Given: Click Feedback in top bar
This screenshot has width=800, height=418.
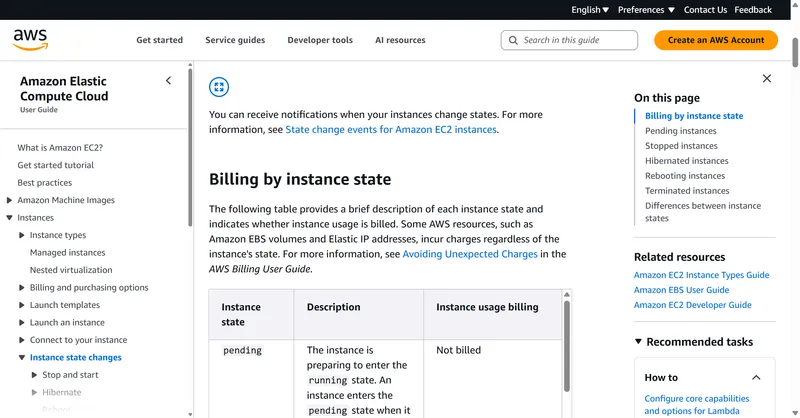Looking at the screenshot, I should click(753, 10).
